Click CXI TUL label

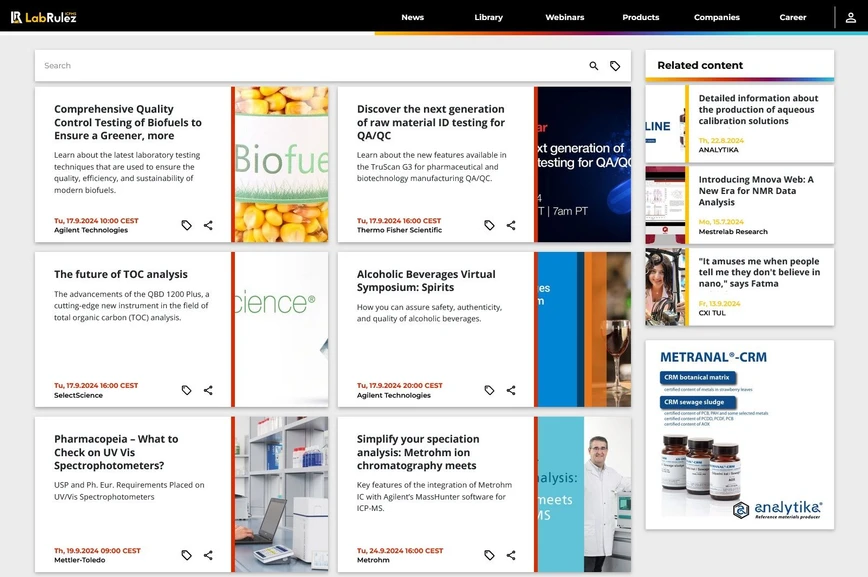click(711, 313)
